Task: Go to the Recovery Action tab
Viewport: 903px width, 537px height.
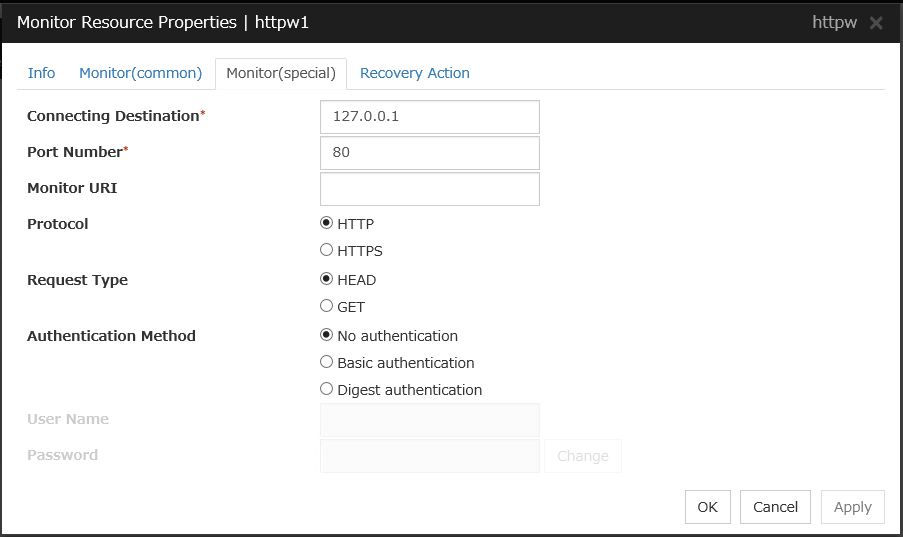Action: point(414,73)
